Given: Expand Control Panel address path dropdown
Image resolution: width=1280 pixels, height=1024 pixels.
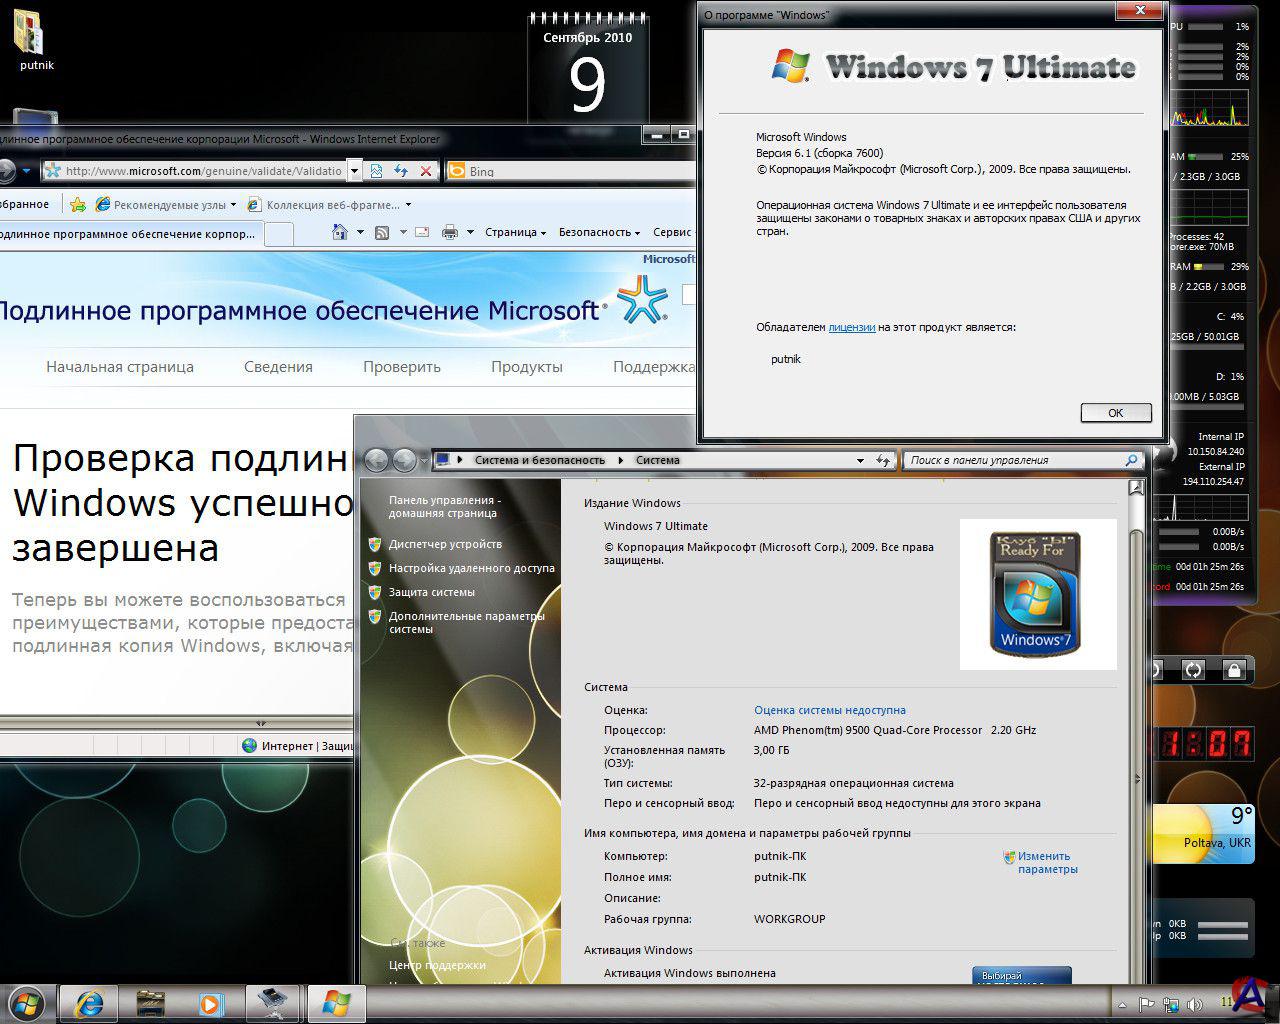Looking at the screenshot, I should [x=860, y=461].
